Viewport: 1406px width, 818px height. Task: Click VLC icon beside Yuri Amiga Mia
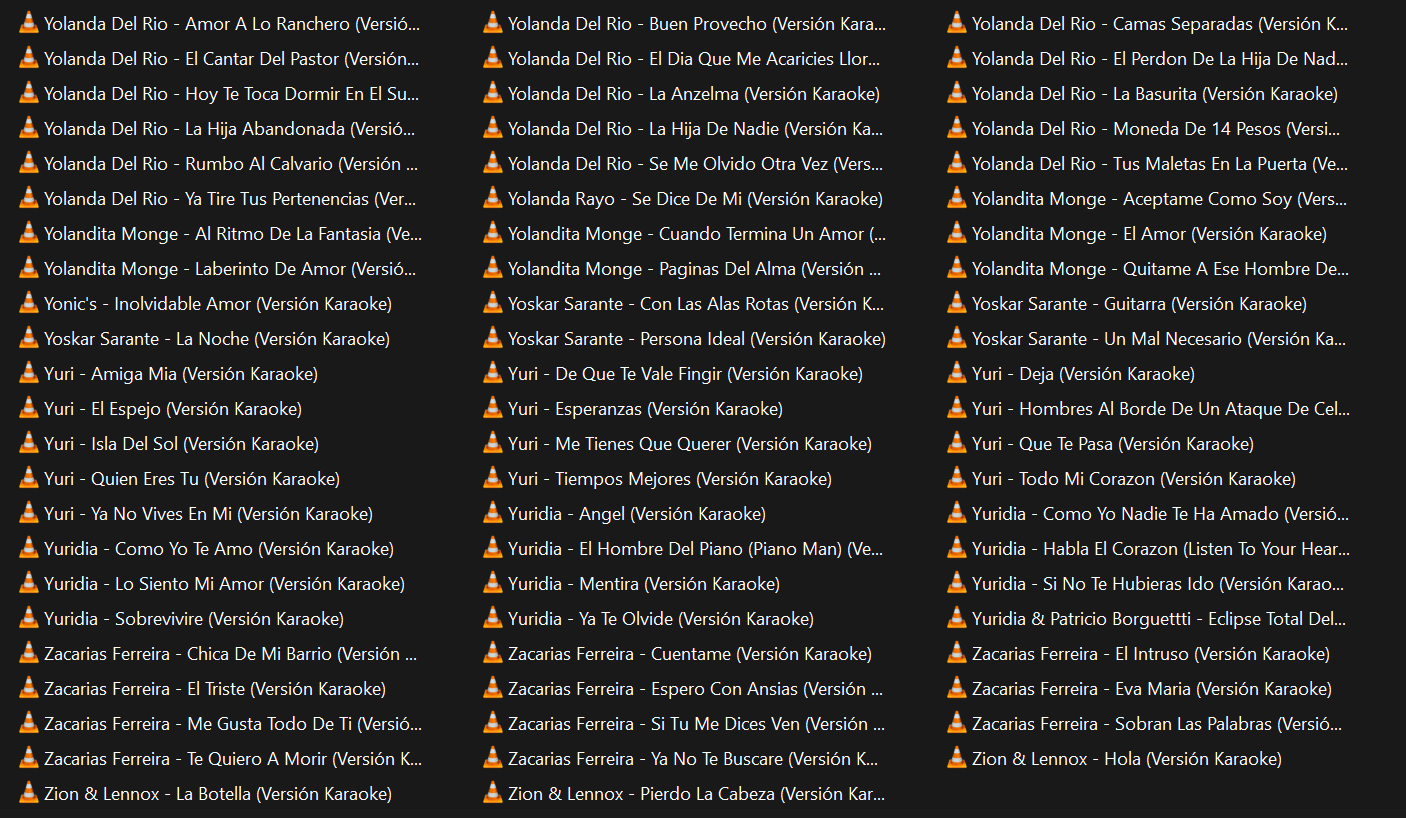(x=29, y=373)
